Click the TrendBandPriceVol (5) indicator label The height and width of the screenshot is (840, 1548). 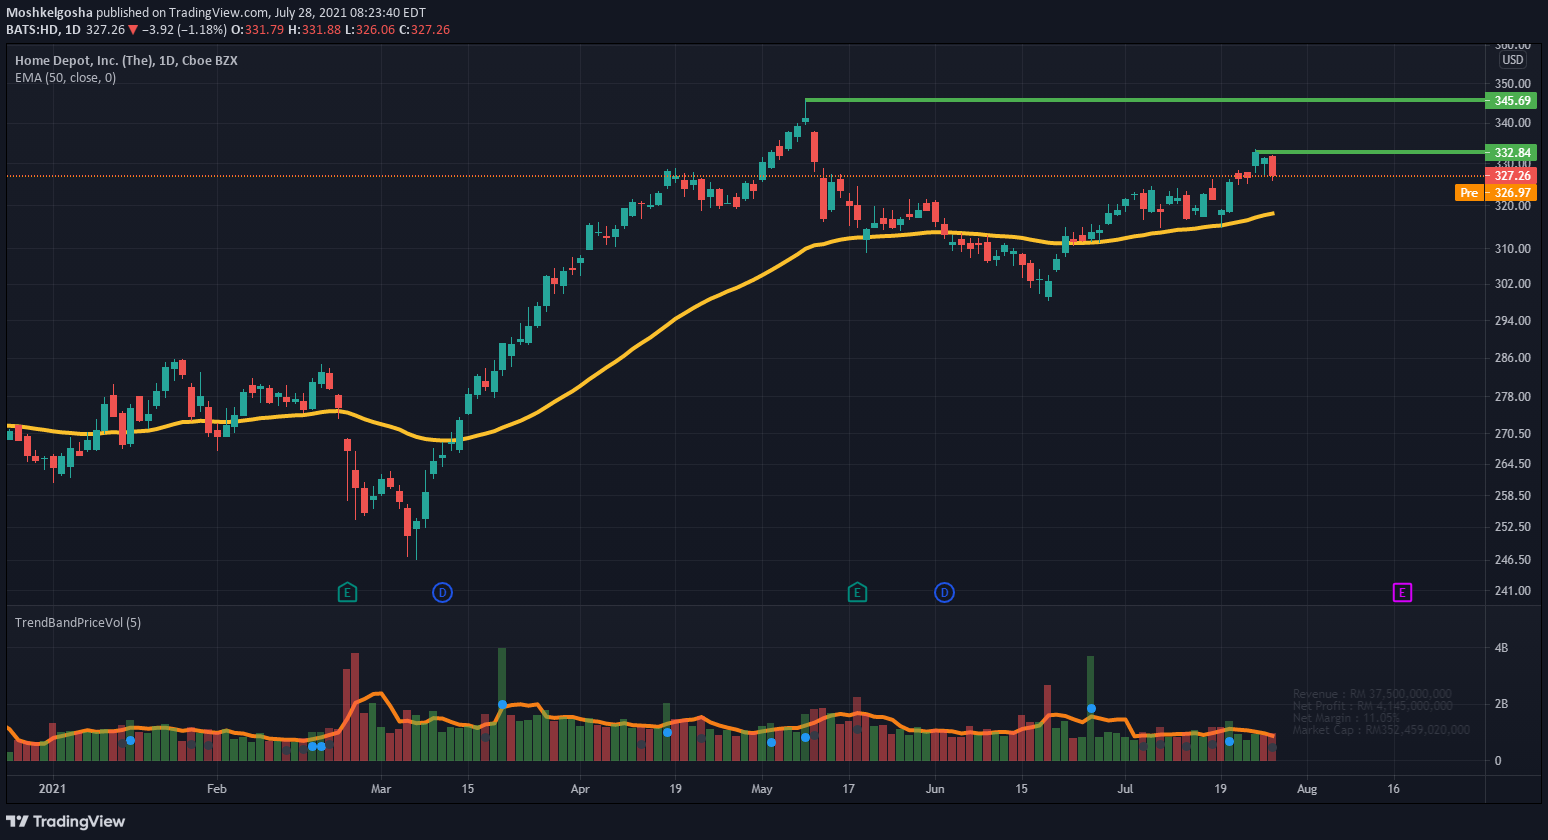click(78, 623)
